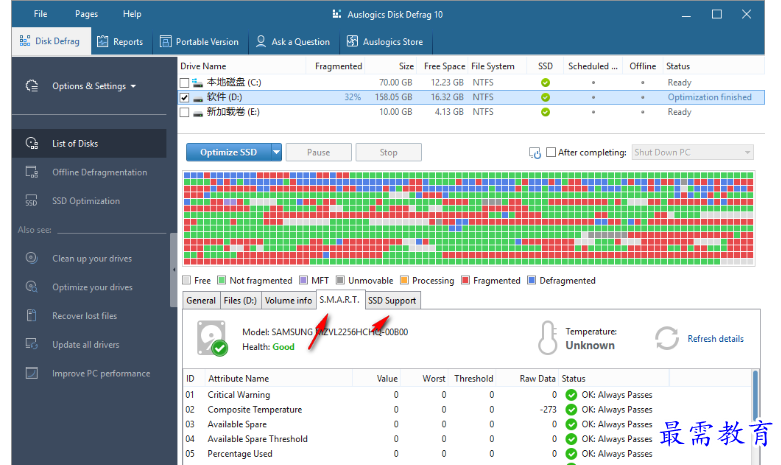Image resolution: width=781 pixels, height=465 pixels.
Task: Open the Pages menu
Action: point(86,14)
